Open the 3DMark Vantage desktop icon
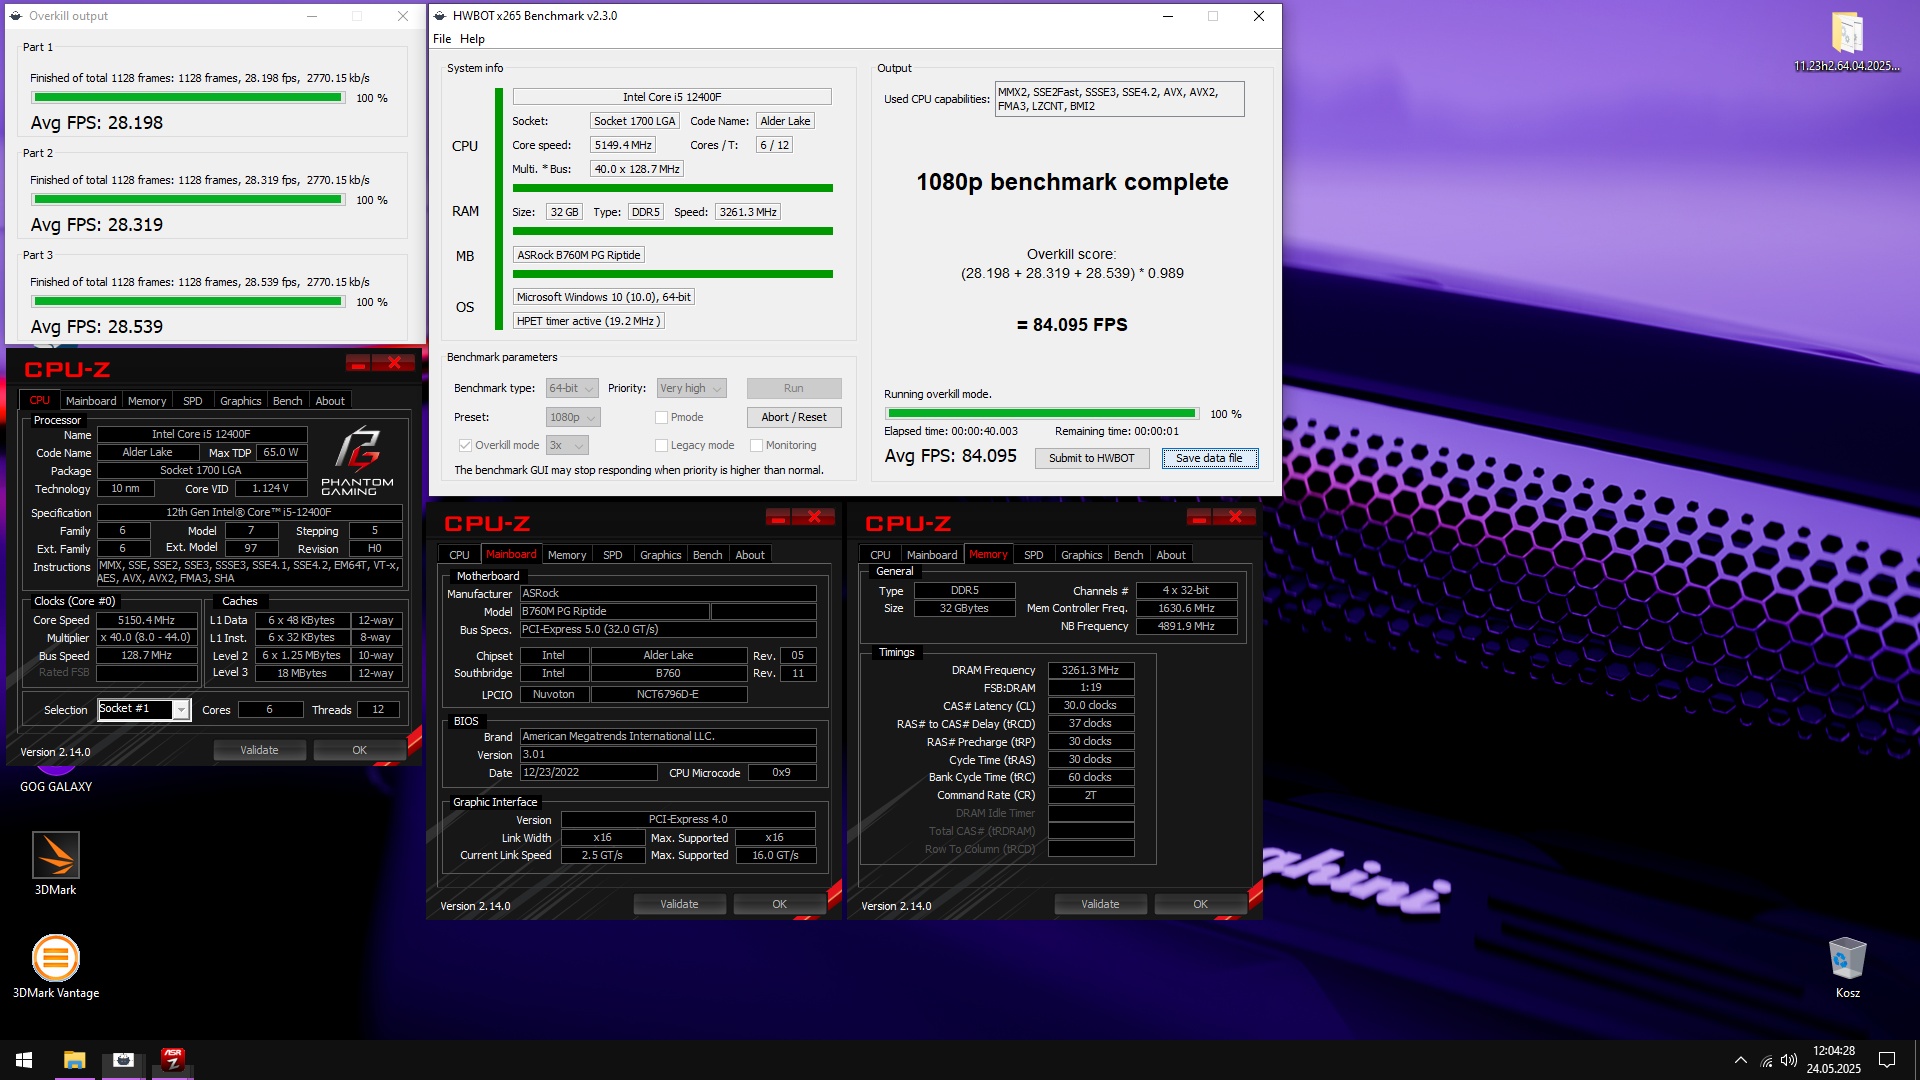This screenshot has width=1920, height=1080. click(56, 966)
